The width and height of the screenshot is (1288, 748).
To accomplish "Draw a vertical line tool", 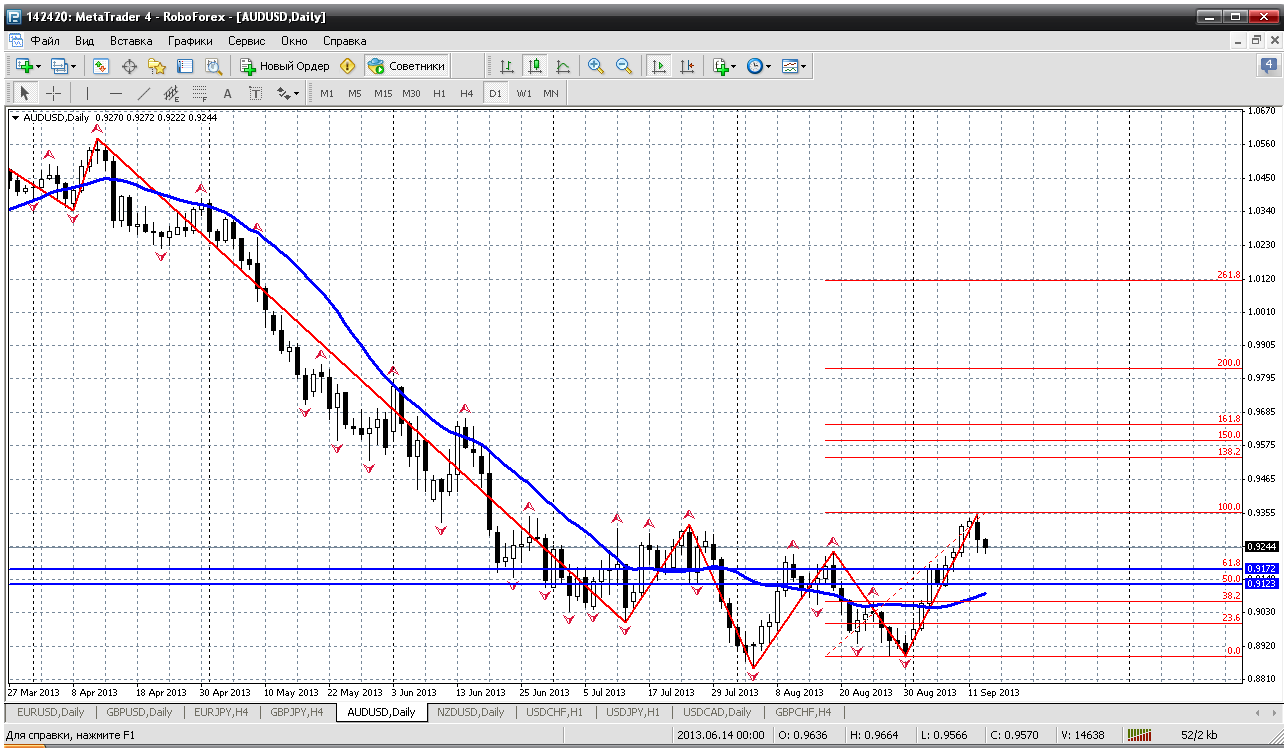I will [87, 93].
